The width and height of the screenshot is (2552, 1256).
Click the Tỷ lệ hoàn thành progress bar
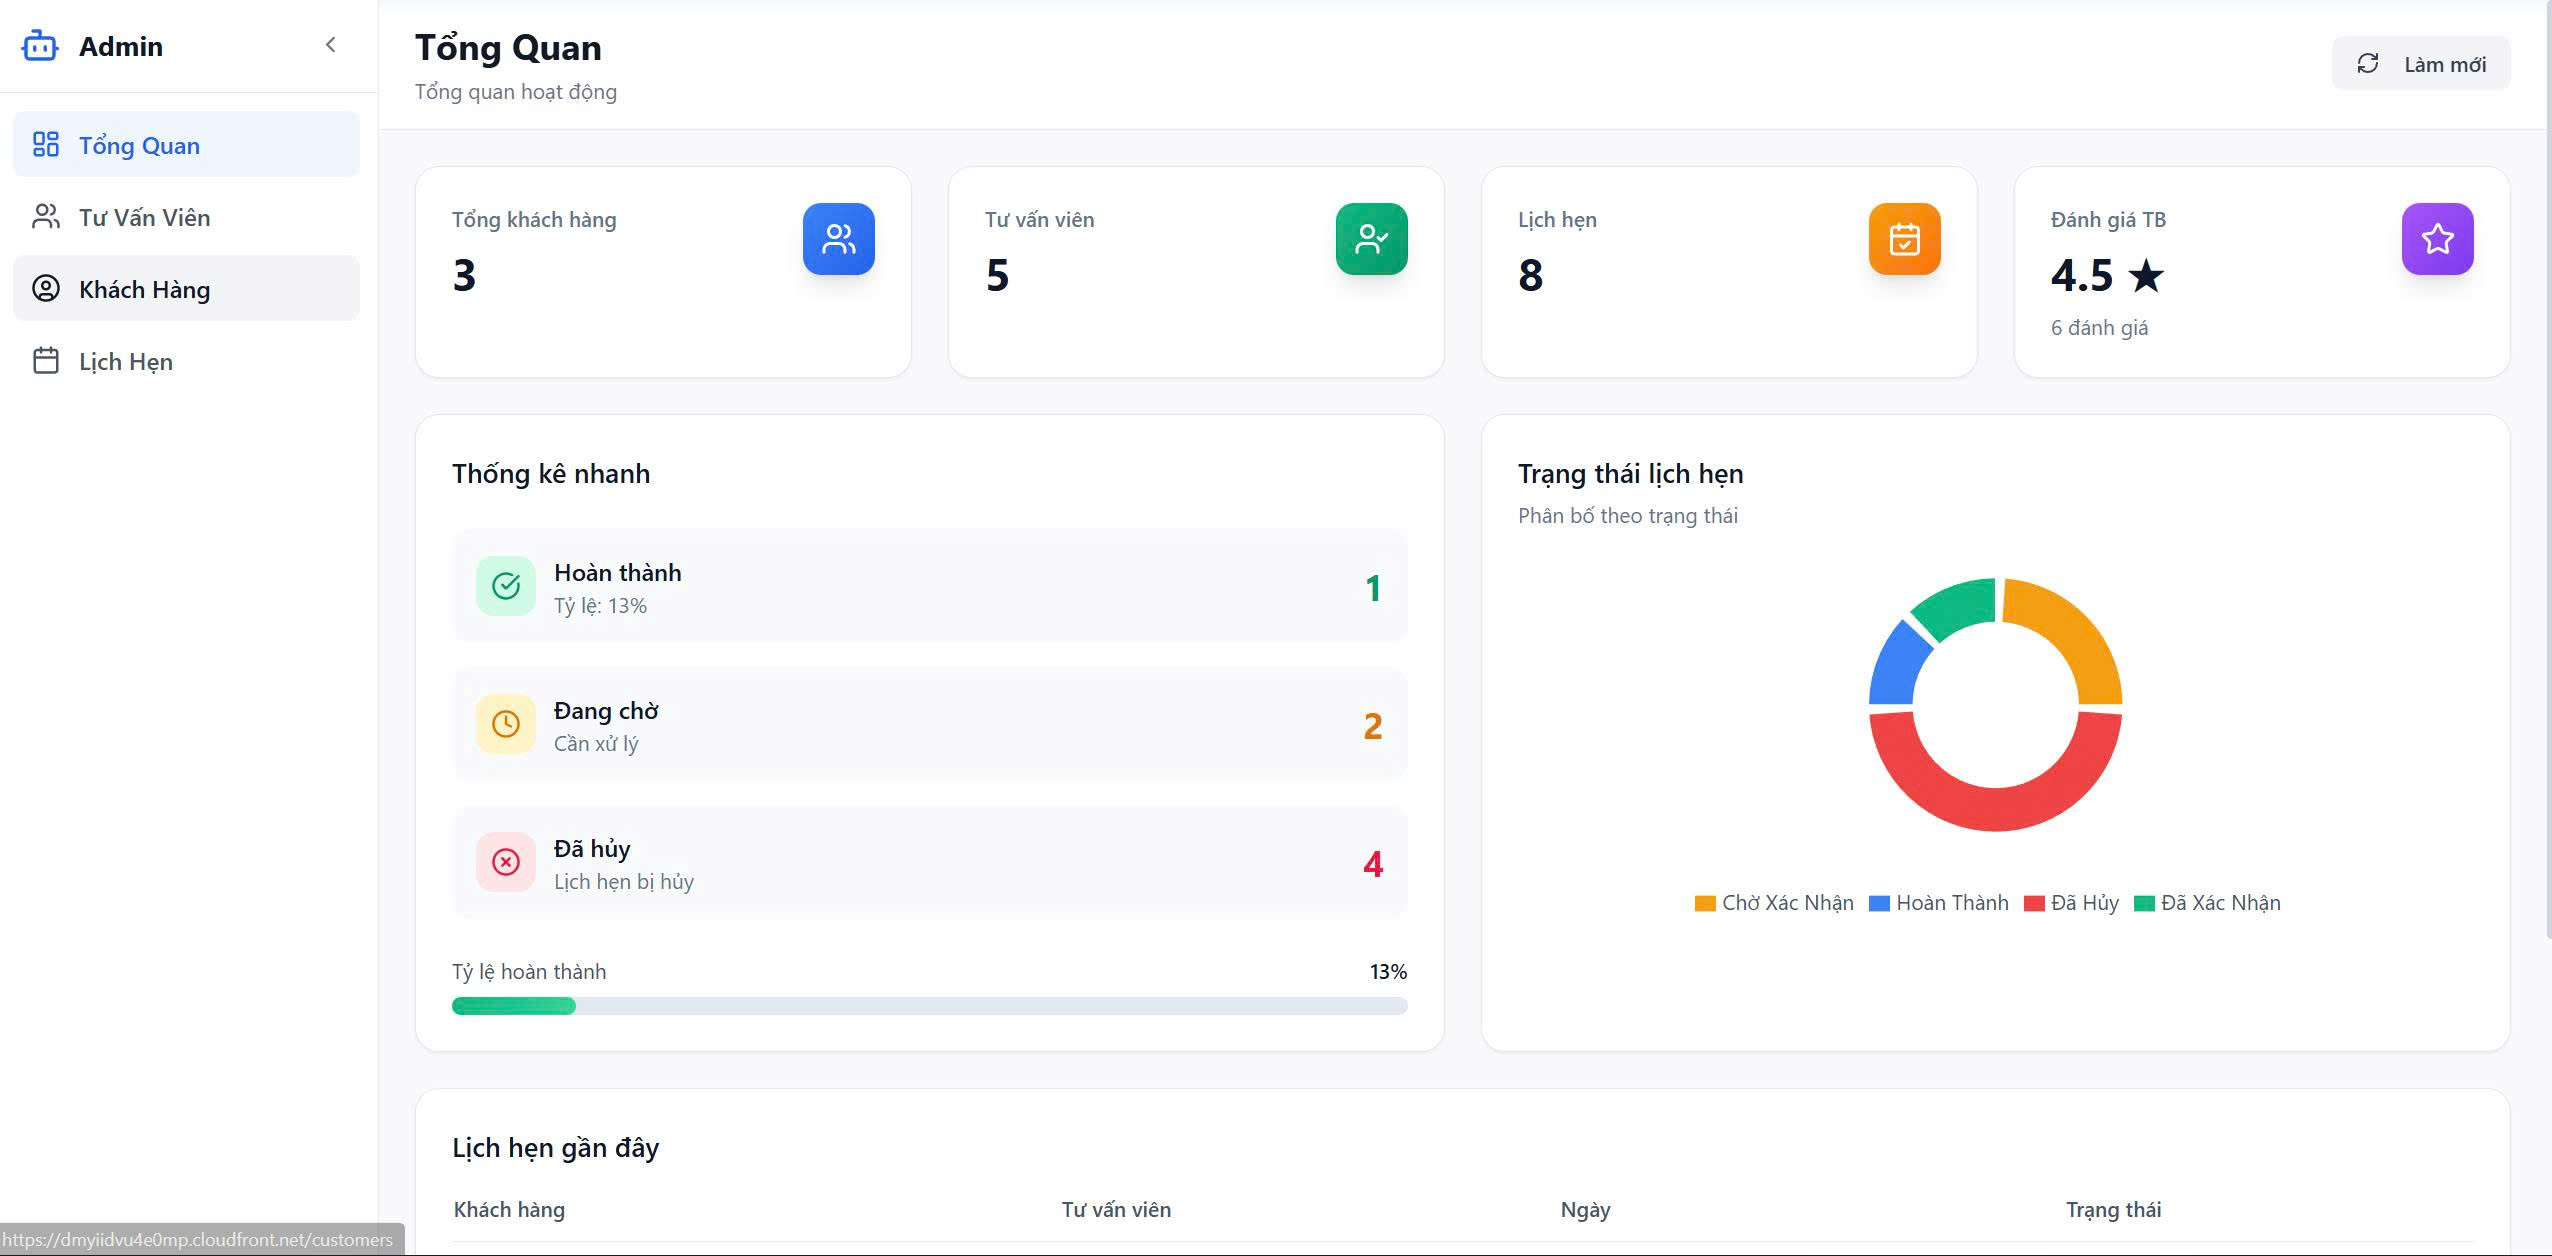[930, 1005]
